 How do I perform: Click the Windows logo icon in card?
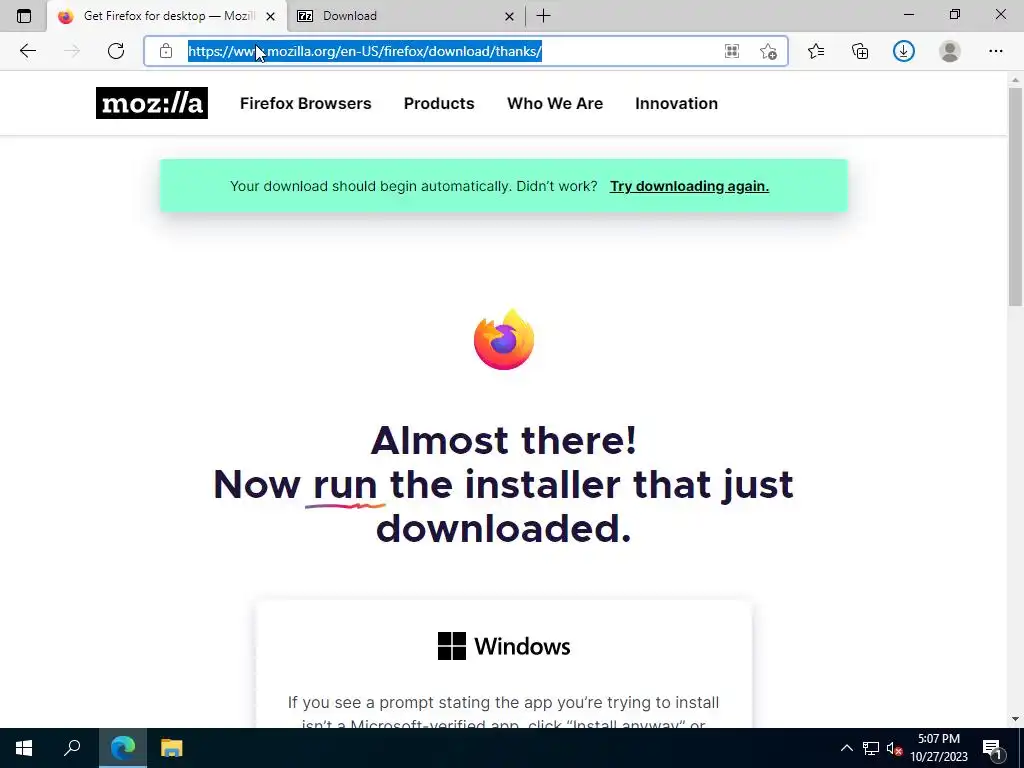coord(452,646)
